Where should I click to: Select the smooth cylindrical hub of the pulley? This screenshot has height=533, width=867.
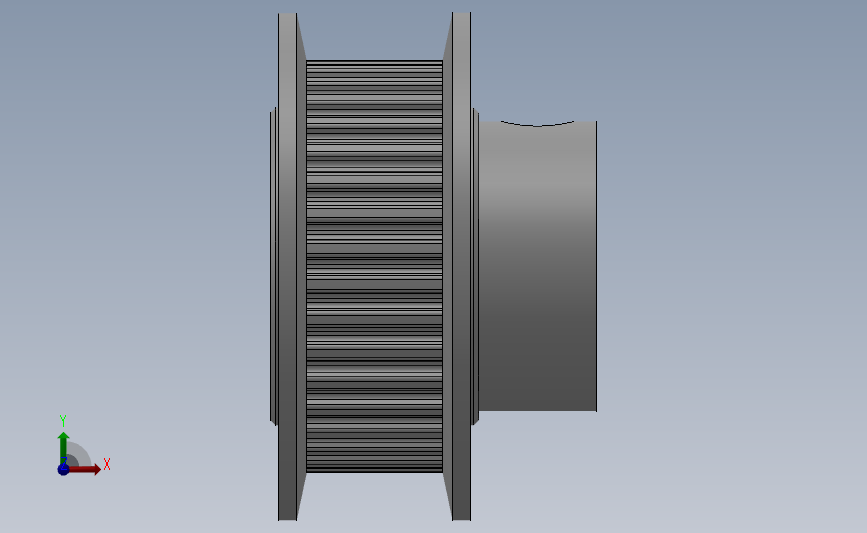[x=537, y=266]
